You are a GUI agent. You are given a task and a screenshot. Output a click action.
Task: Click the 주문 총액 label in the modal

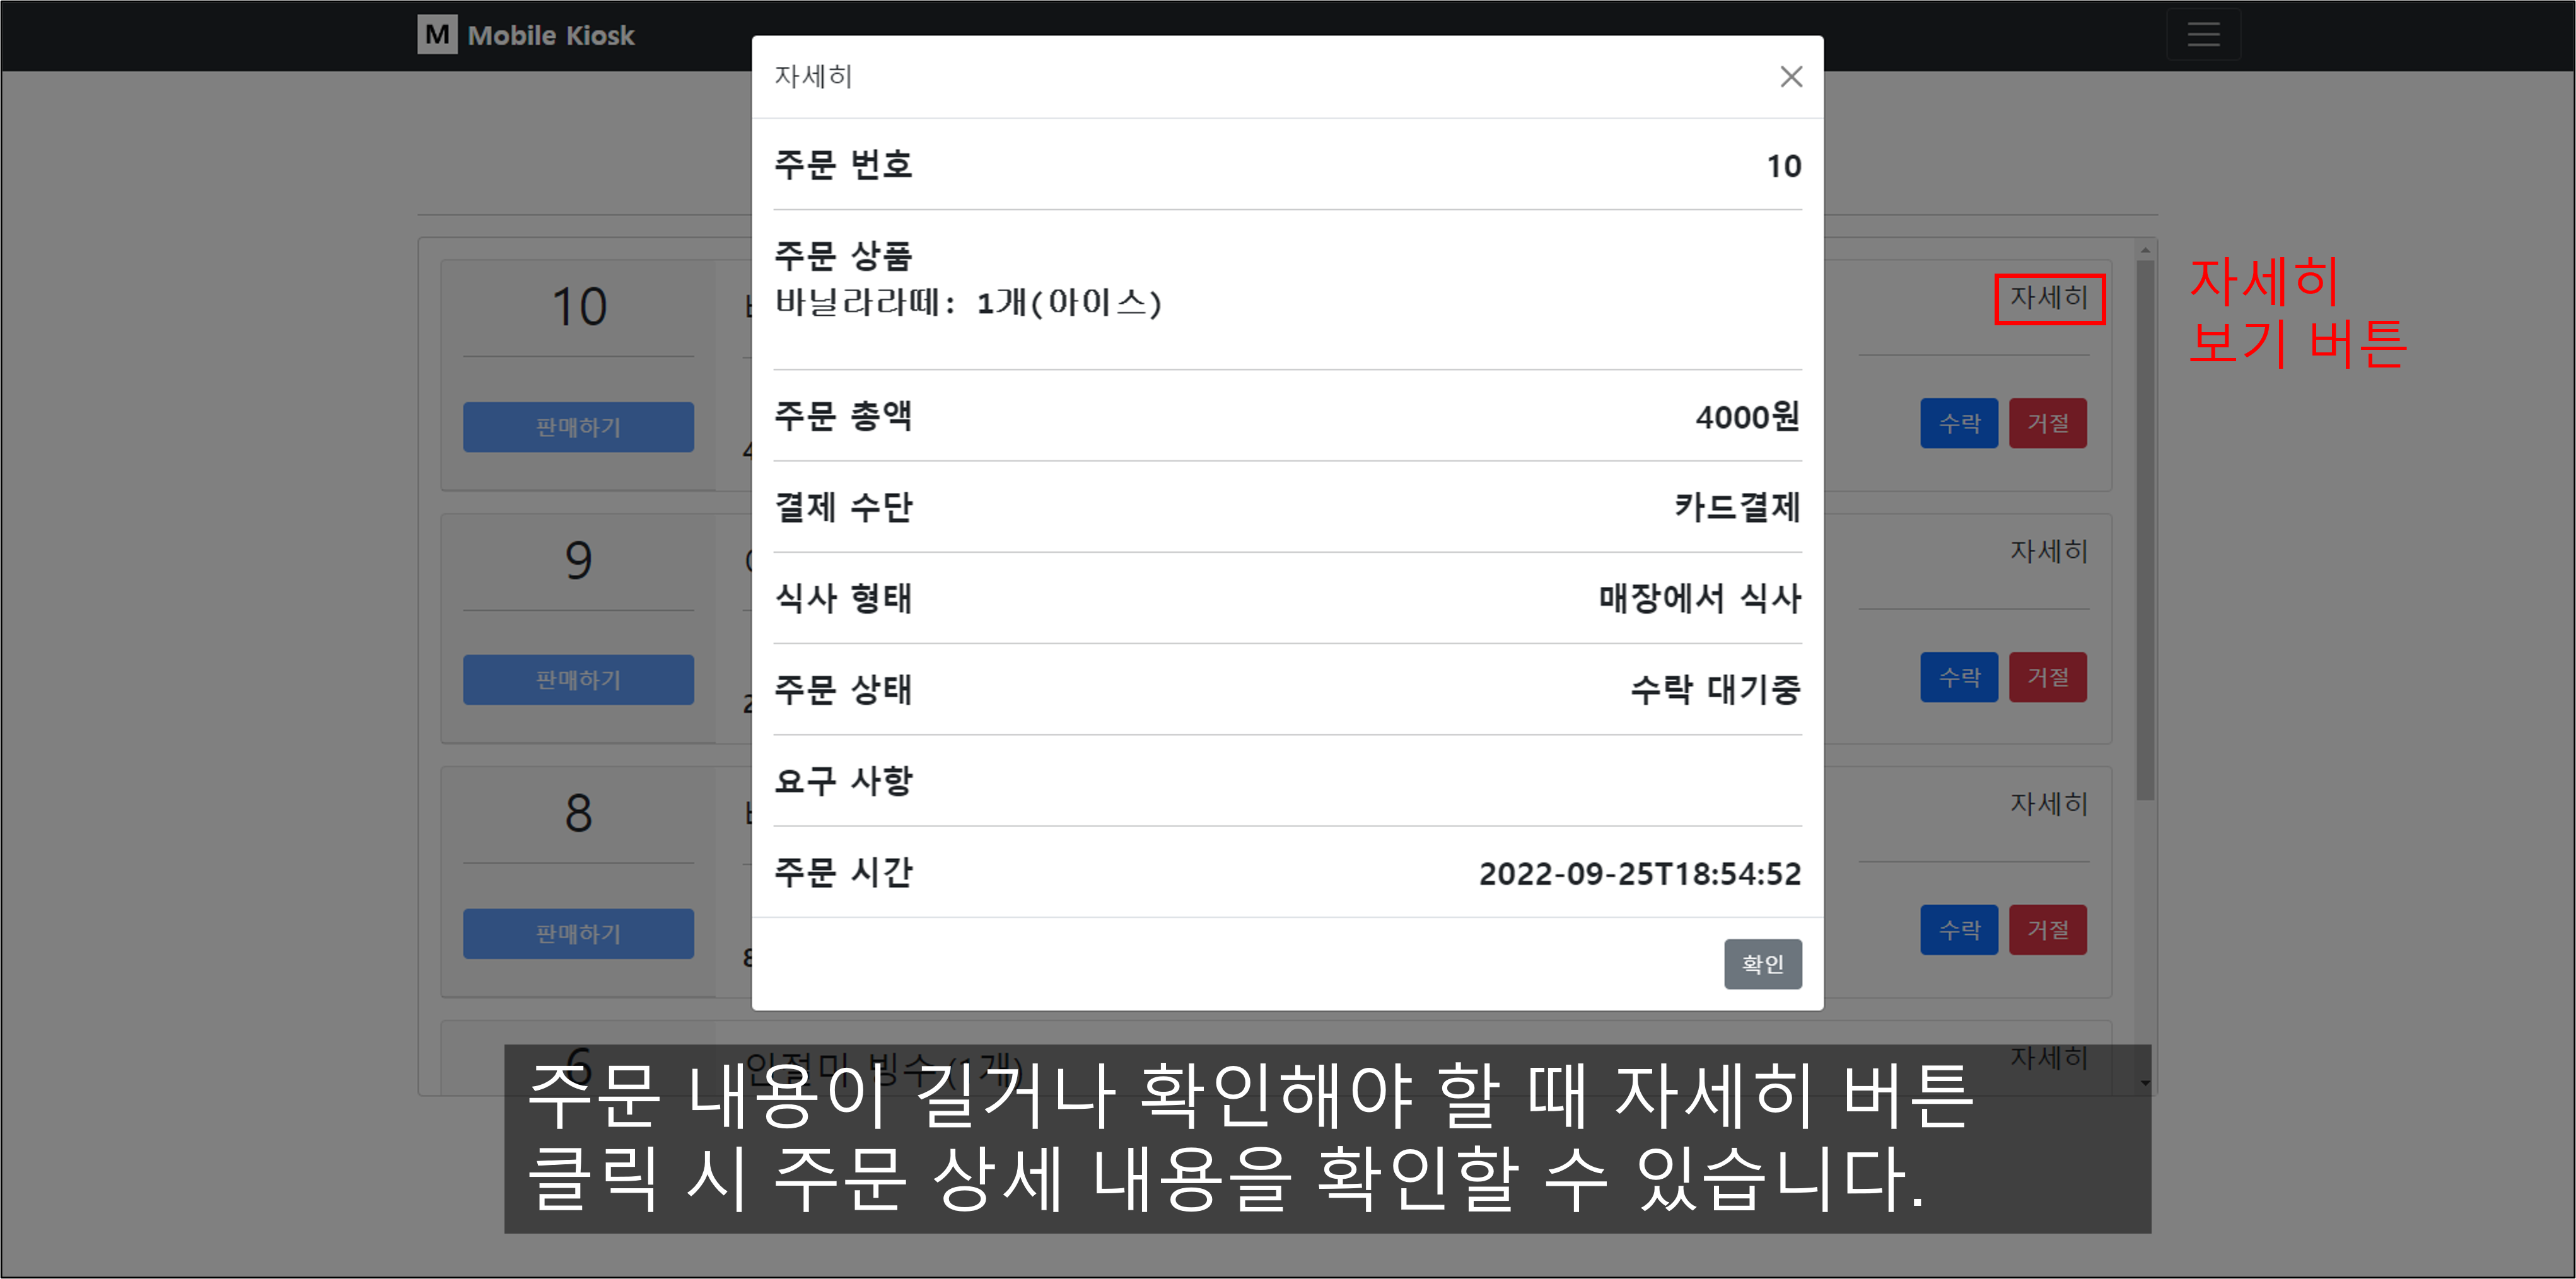tap(844, 415)
